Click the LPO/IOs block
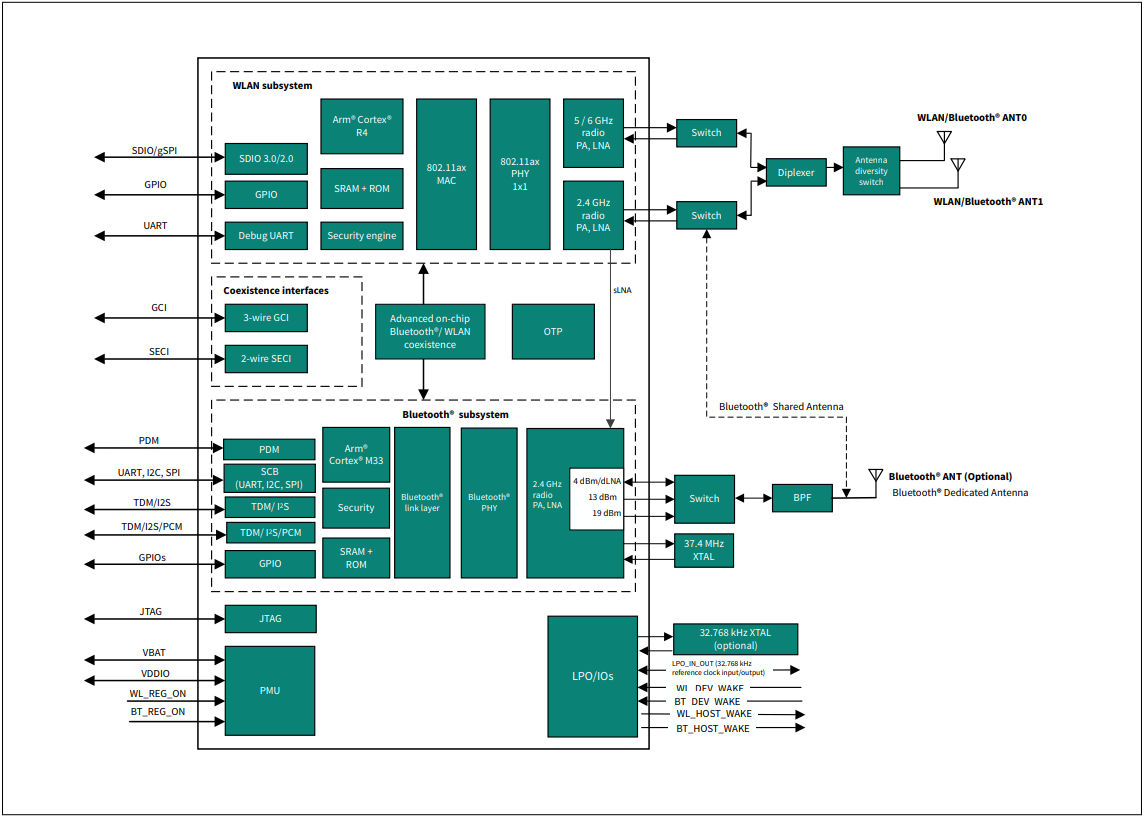Screen dimensions: 1144x816 click(x=592, y=676)
